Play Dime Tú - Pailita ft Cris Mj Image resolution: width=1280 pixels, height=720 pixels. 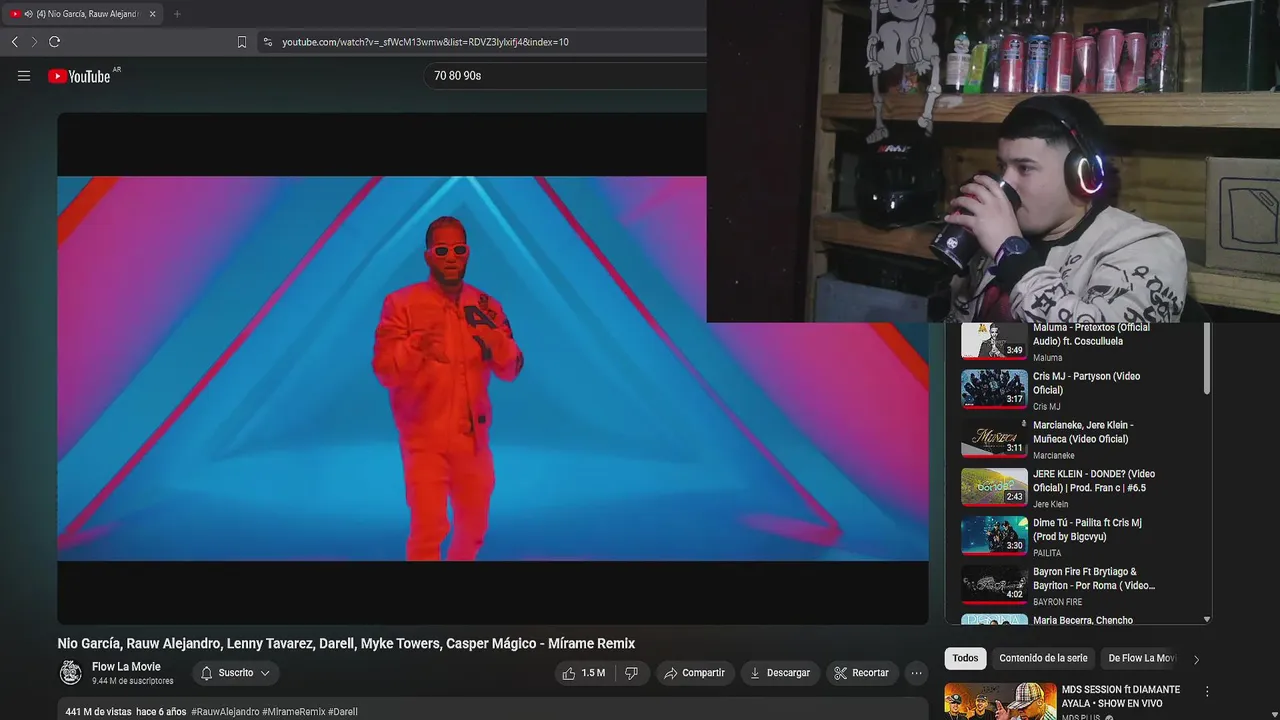tap(1087, 530)
